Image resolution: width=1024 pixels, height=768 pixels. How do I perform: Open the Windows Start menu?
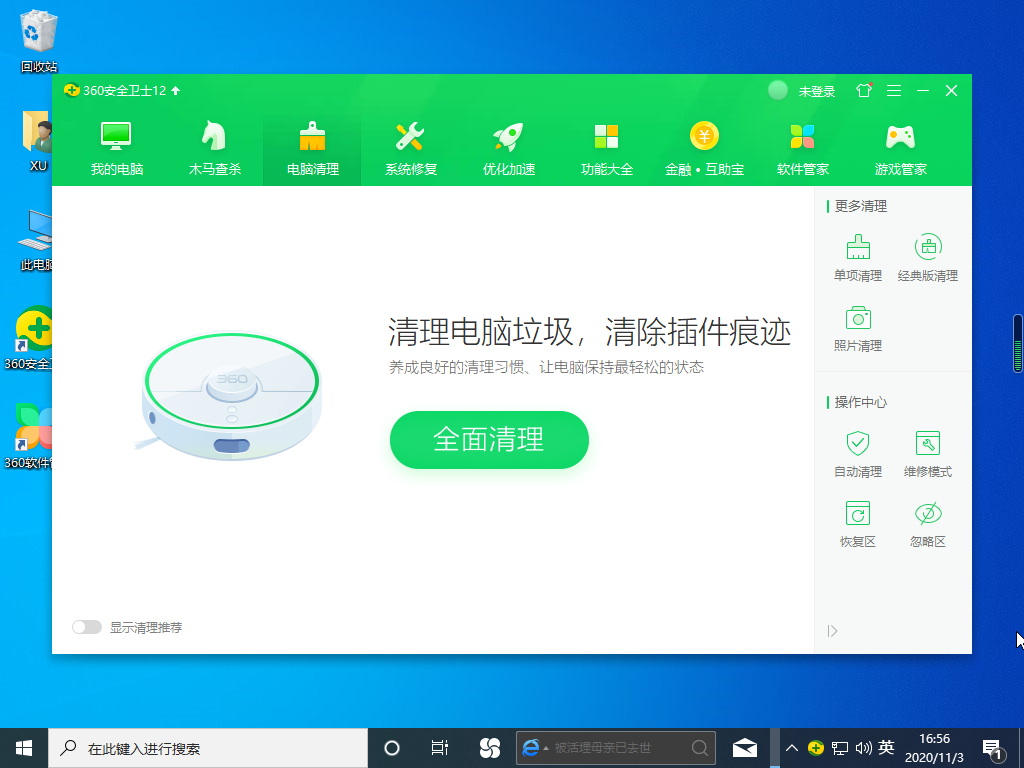tap(24, 748)
